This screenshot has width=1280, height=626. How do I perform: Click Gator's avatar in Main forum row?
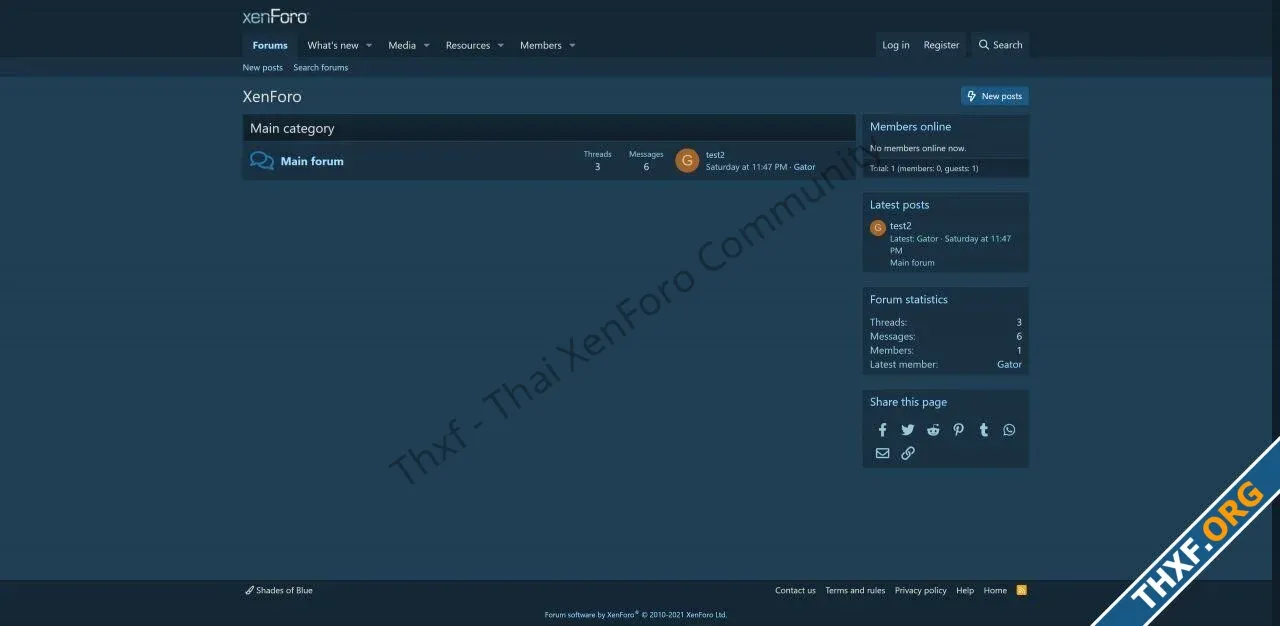[x=687, y=161]
